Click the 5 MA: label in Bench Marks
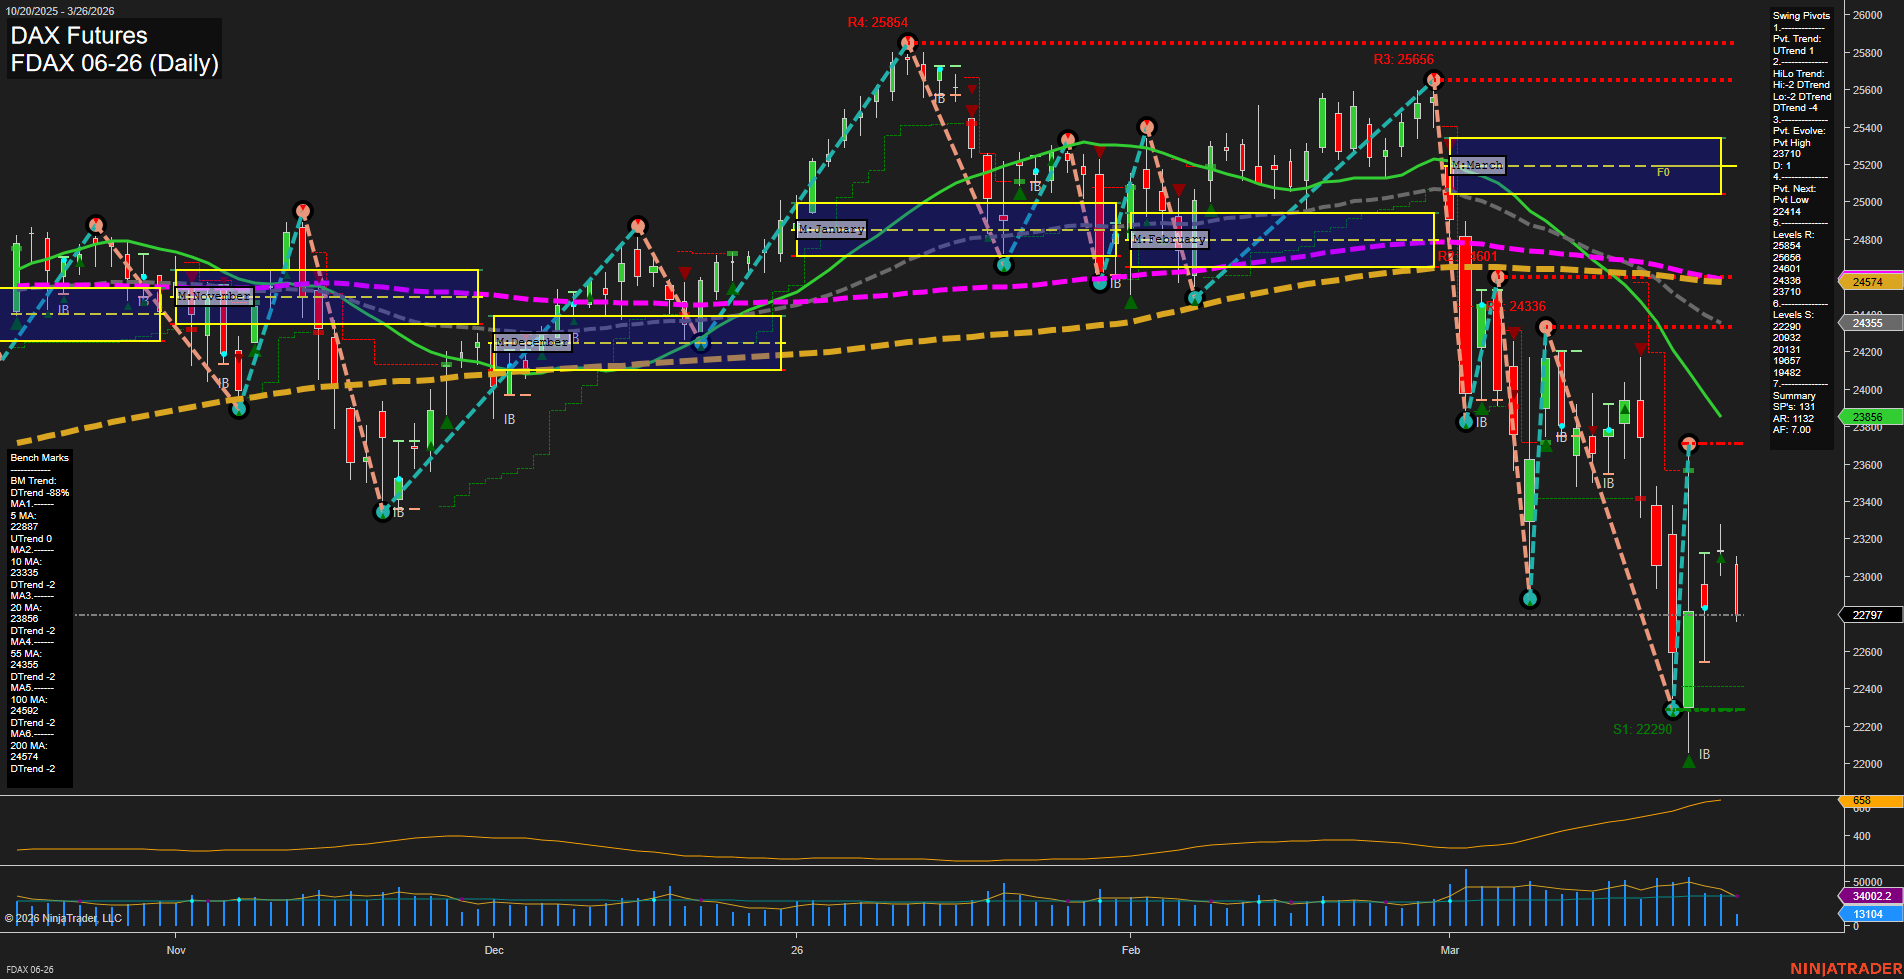This screenshot has width=1904, height=979. (23, 516)
